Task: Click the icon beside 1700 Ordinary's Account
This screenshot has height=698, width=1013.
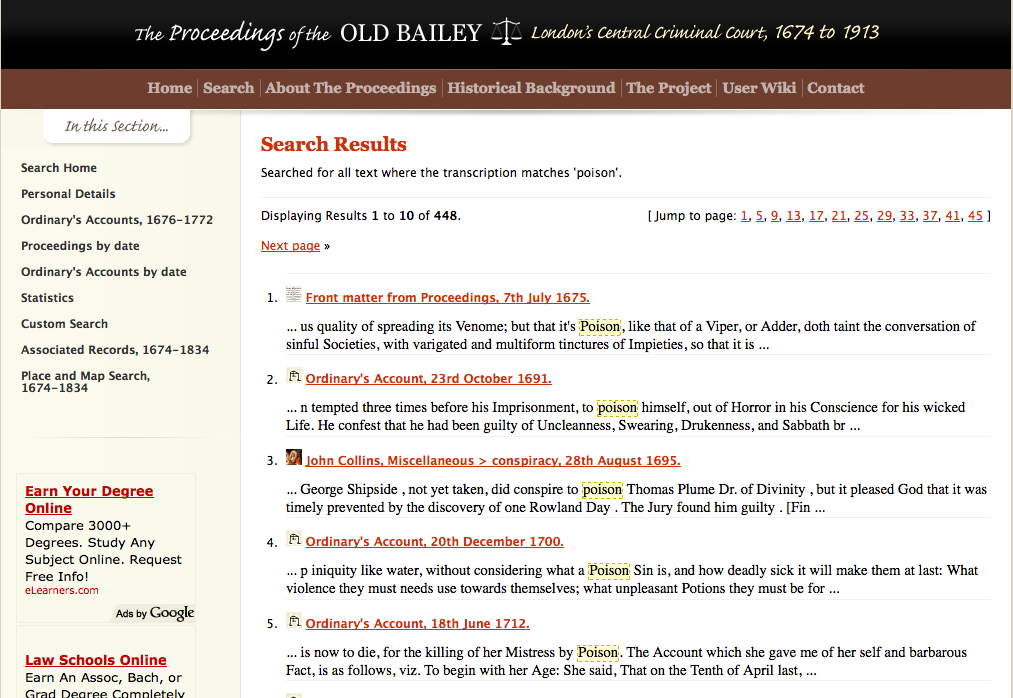Action: click(294, 540)
